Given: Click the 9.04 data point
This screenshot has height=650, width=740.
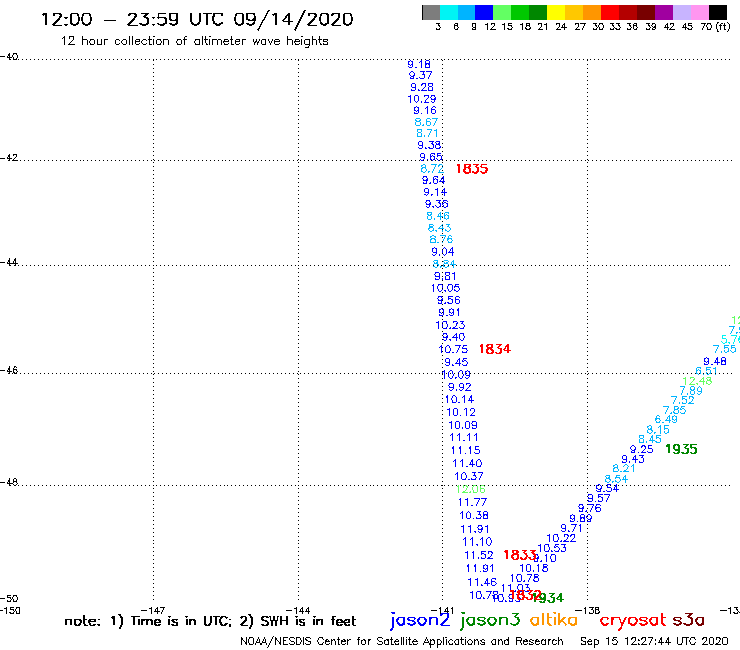Looking at the screenshot, I should click(x=443, y=252).
